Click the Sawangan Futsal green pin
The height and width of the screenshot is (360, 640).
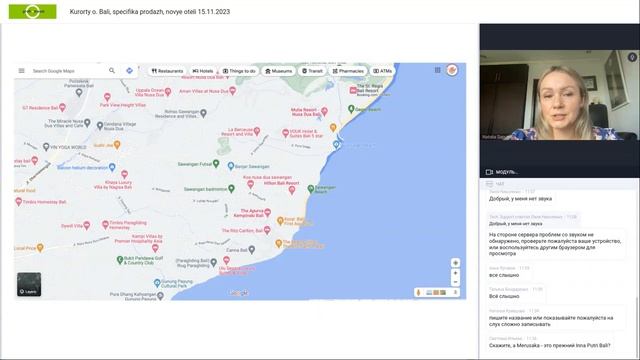216,164
